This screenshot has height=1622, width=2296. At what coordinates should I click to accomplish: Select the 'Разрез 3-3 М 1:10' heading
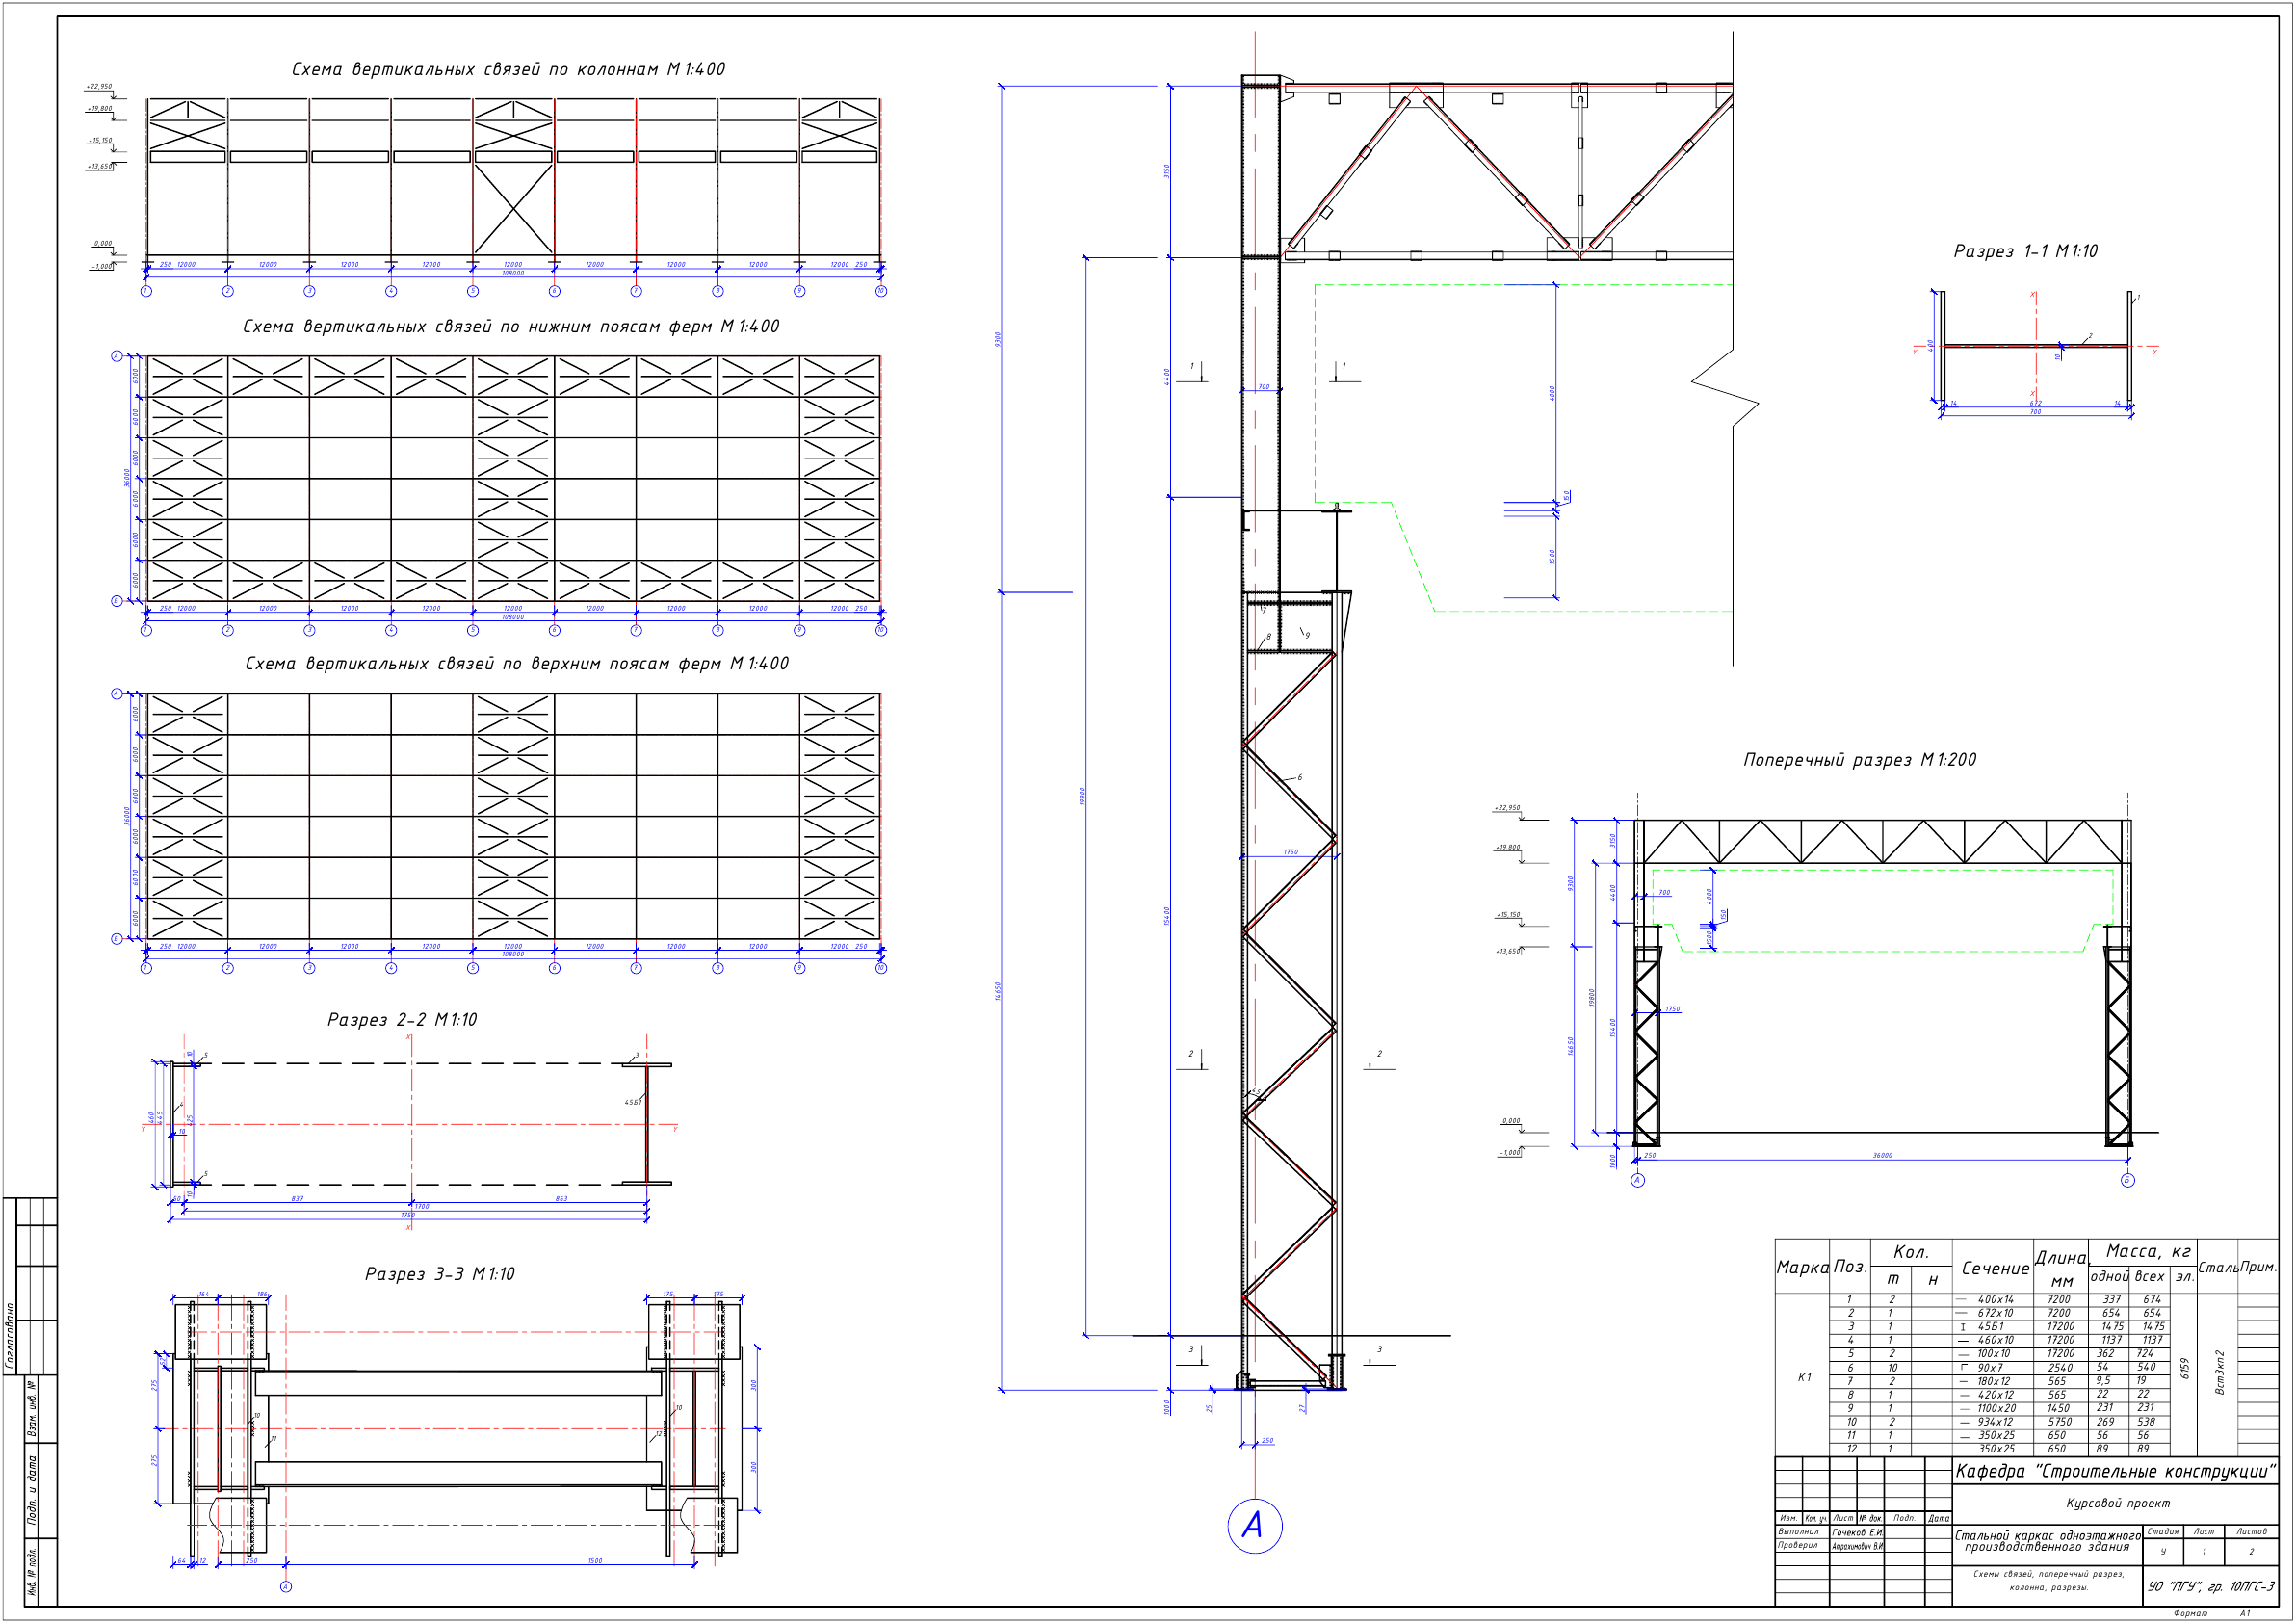(439, 1274)
